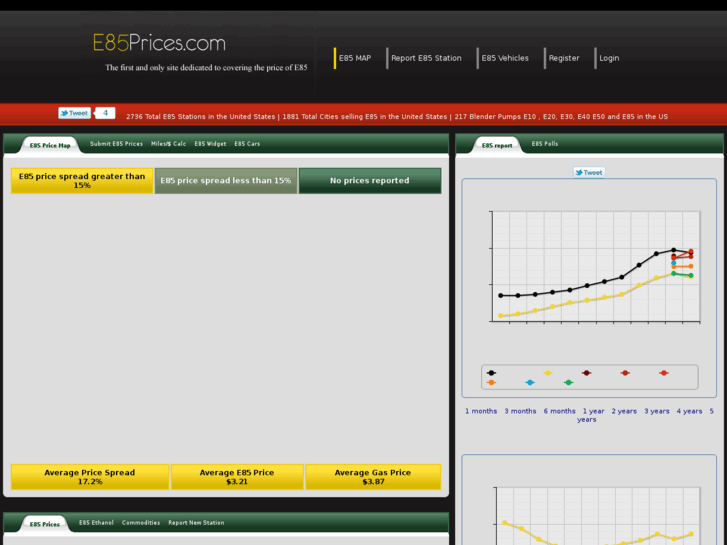Click the tweet count bubble showing 4
727x545 pixels.
[x=105, y=113]
